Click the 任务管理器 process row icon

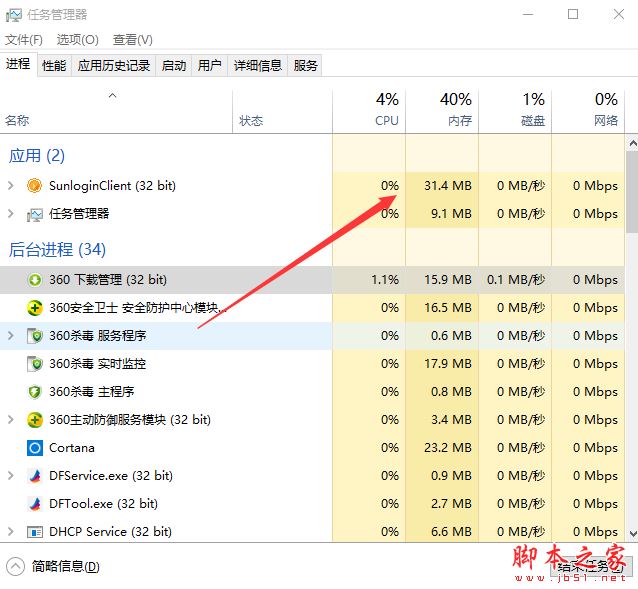pyautogui.click(x=35, y=214)
